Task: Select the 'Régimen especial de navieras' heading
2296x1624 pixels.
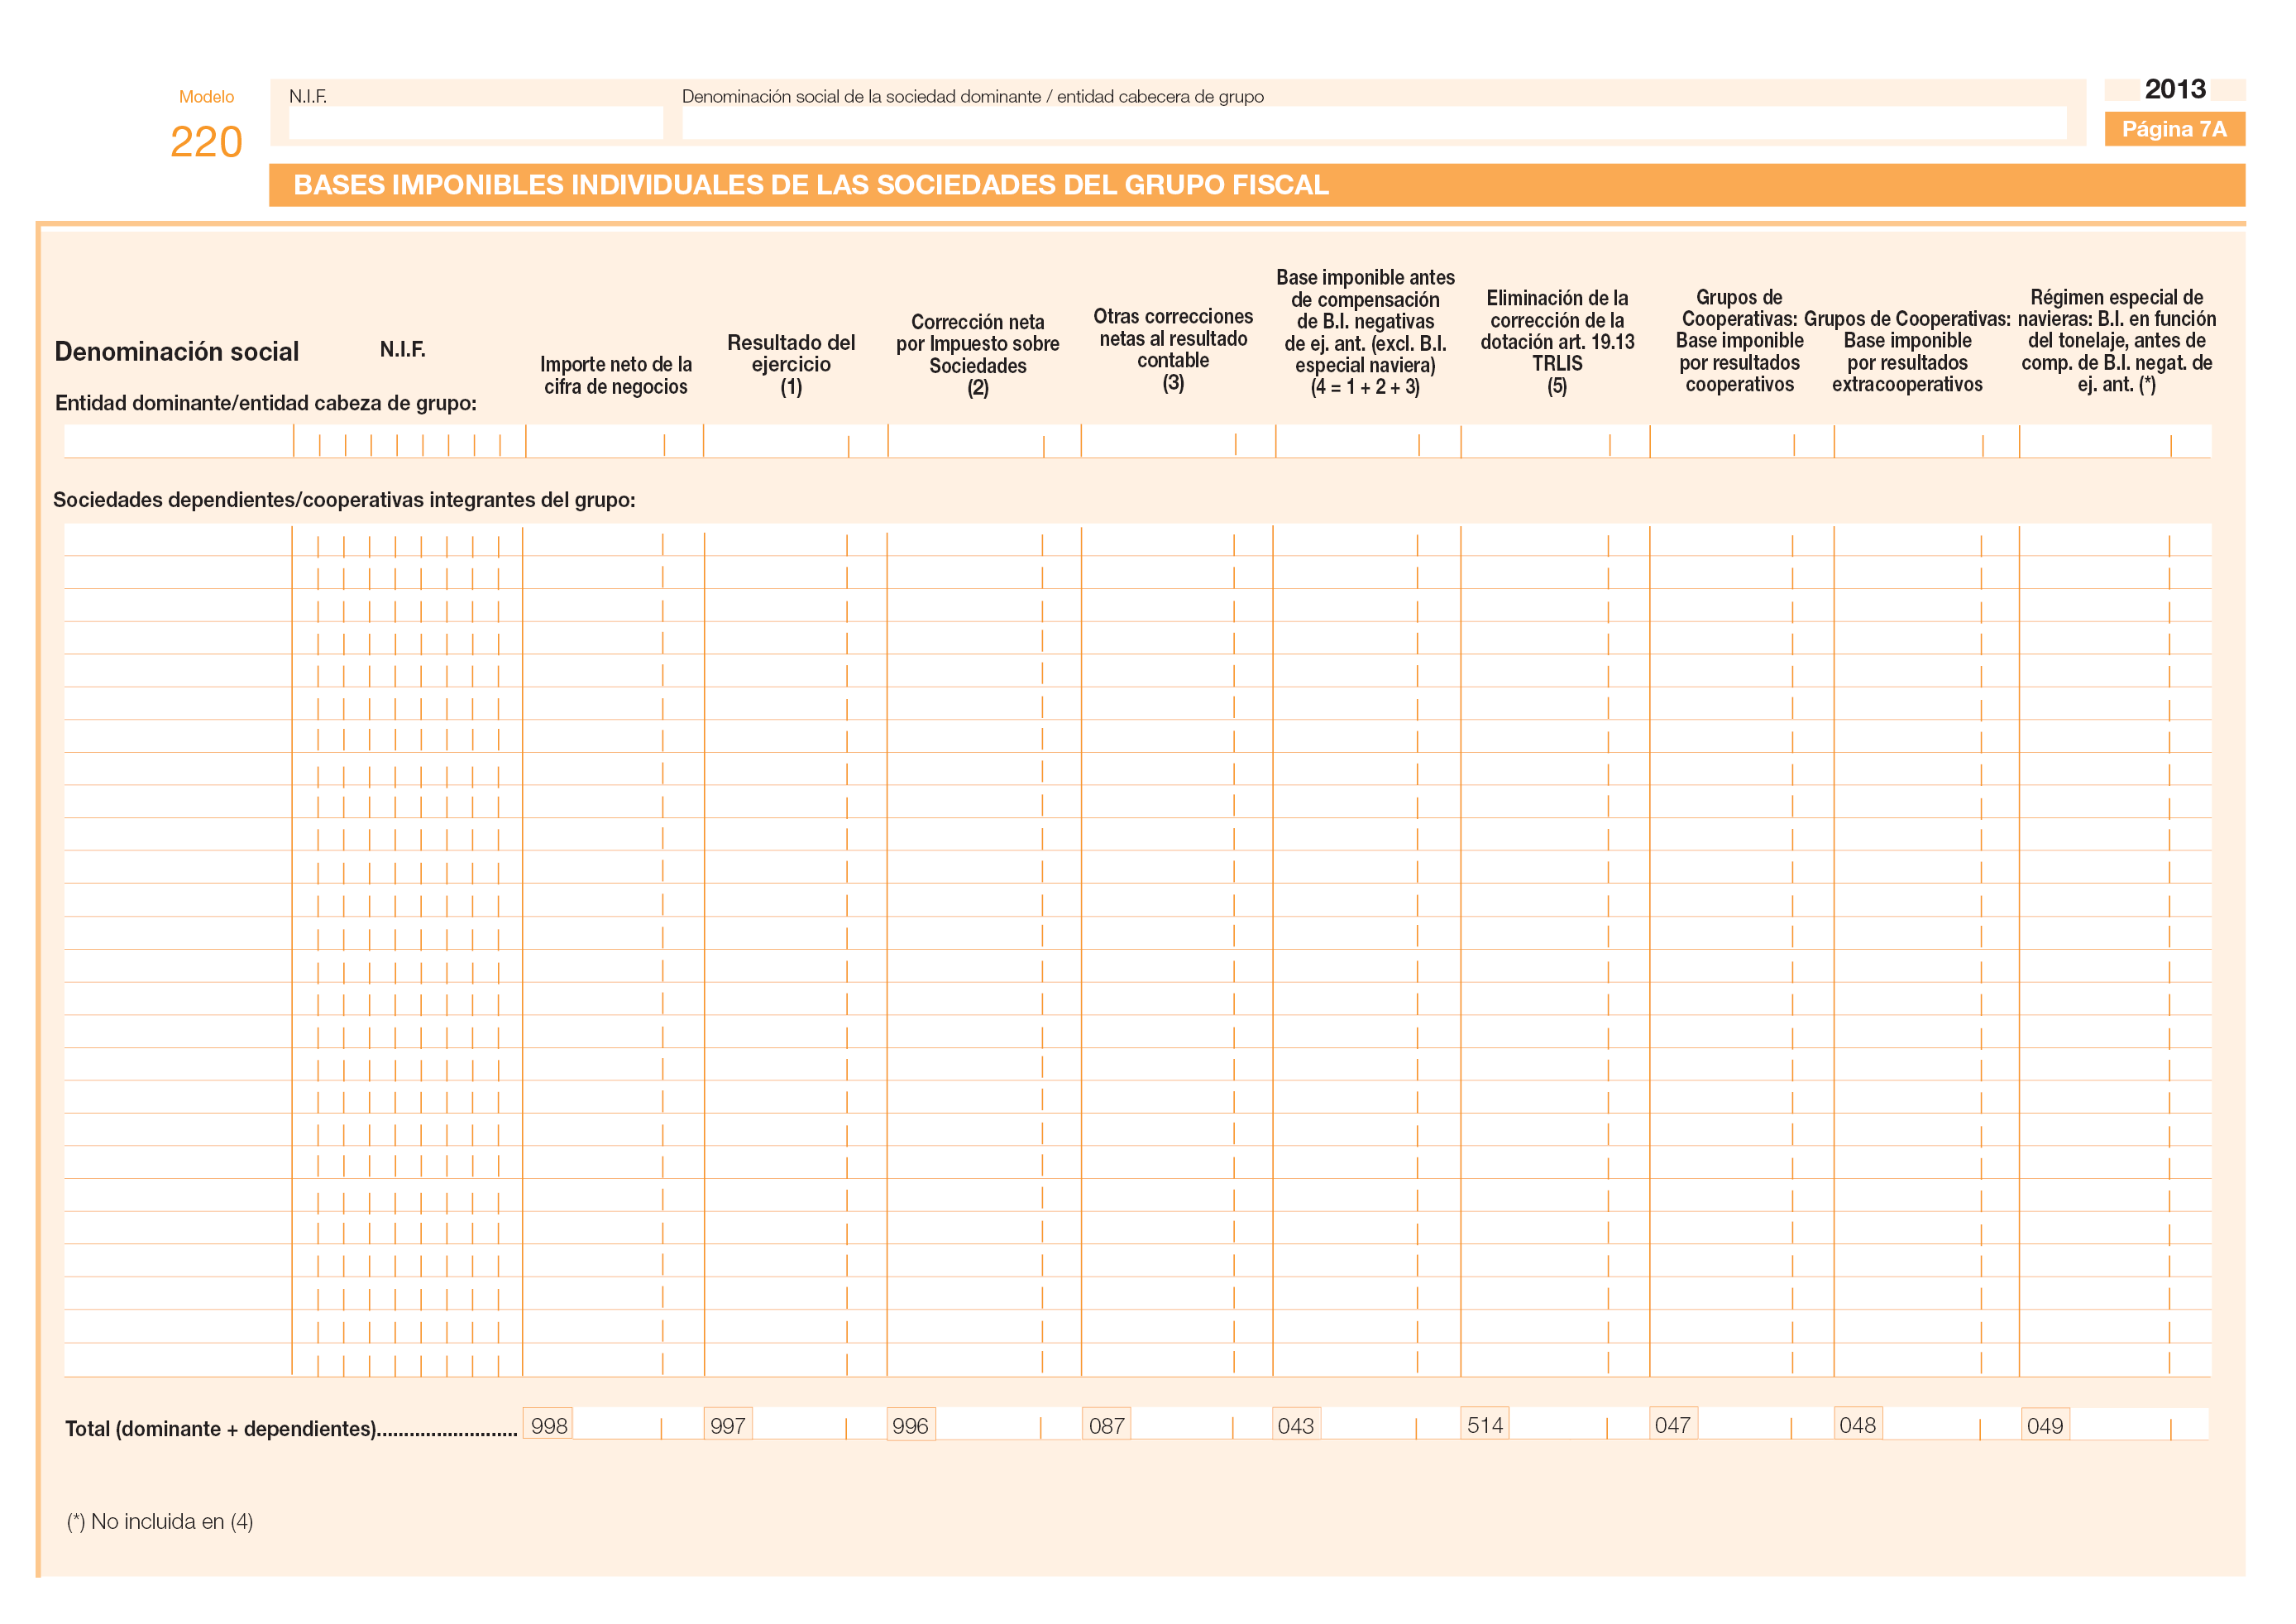Action: pos(2116,341)
